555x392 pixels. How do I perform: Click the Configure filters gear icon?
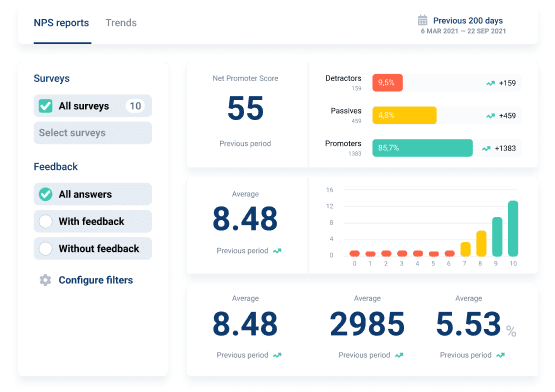pyautogui.click(x=45, y=280)
